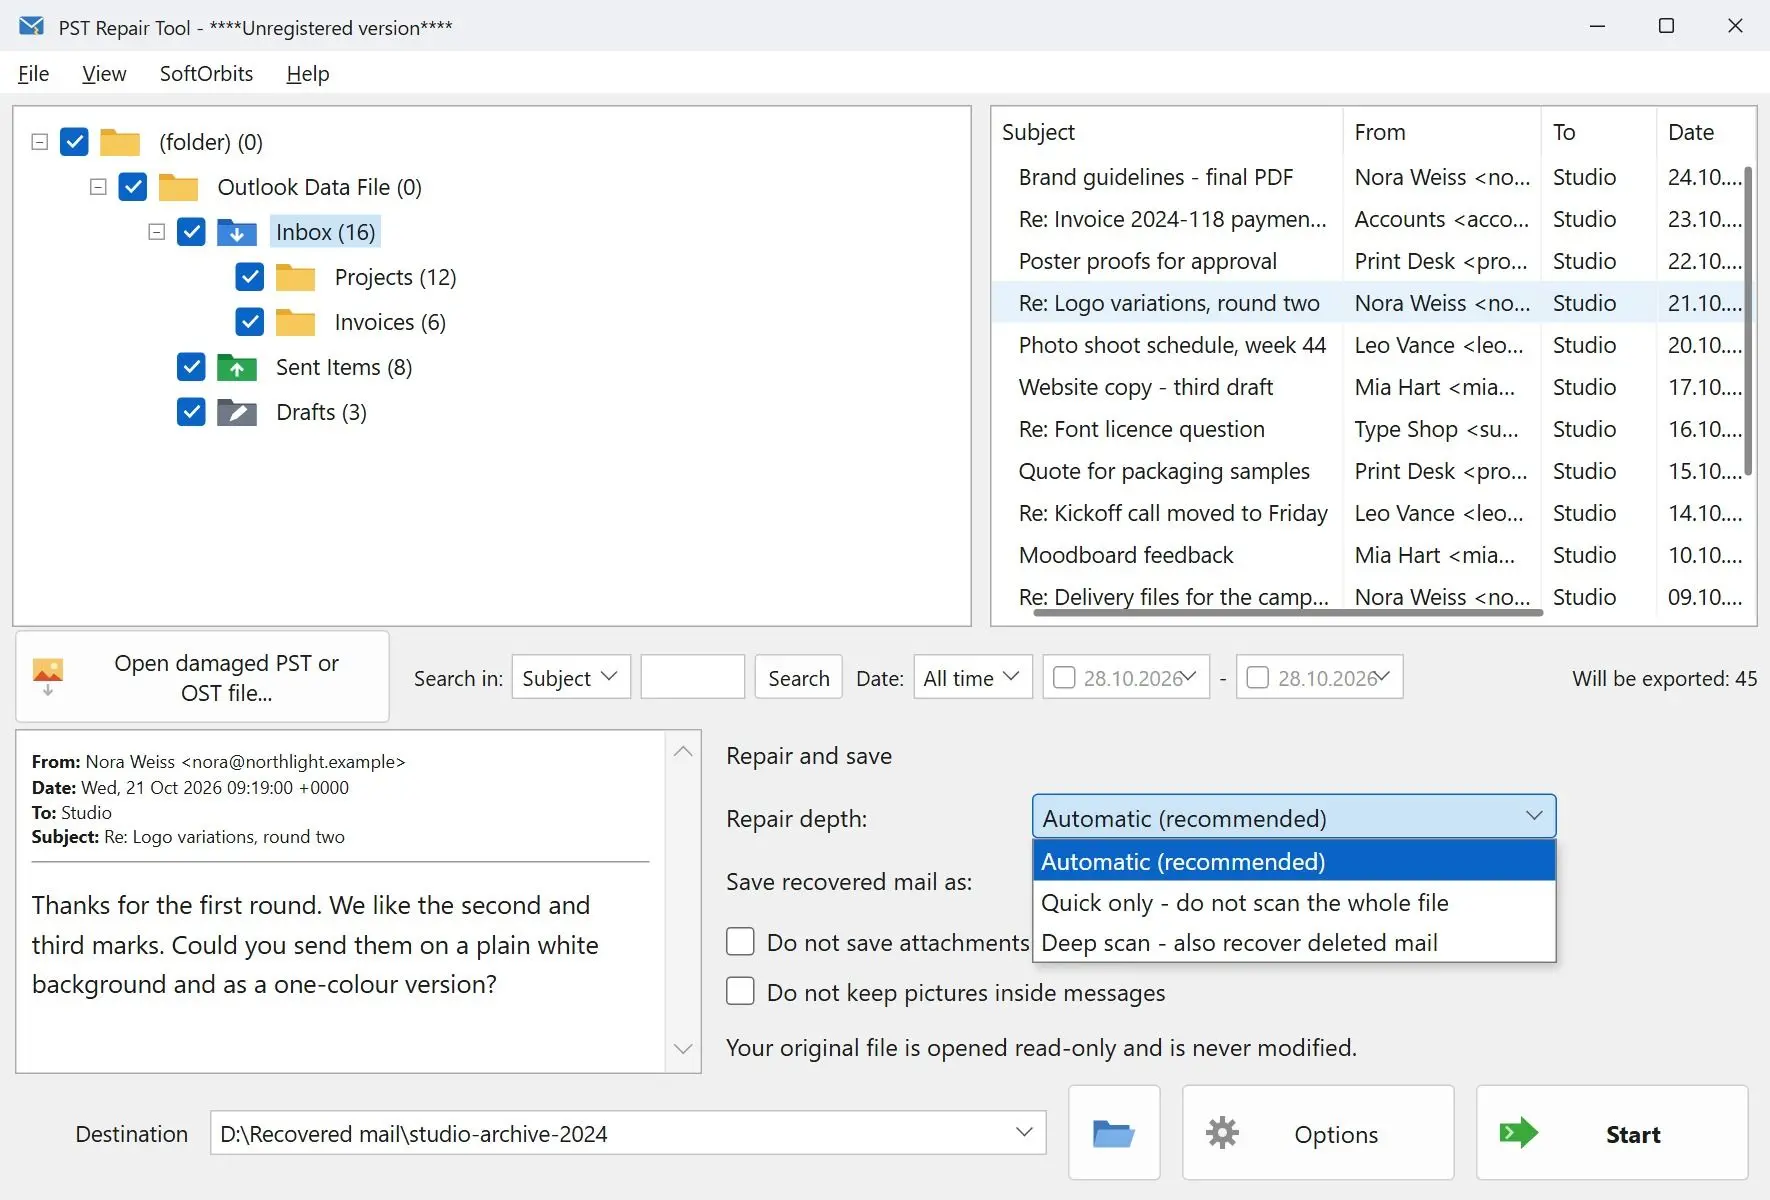This screenshot has width=1770, height=1200.
Task: Click the preview pane scroll down arrow
Action: pos(683,1049)
